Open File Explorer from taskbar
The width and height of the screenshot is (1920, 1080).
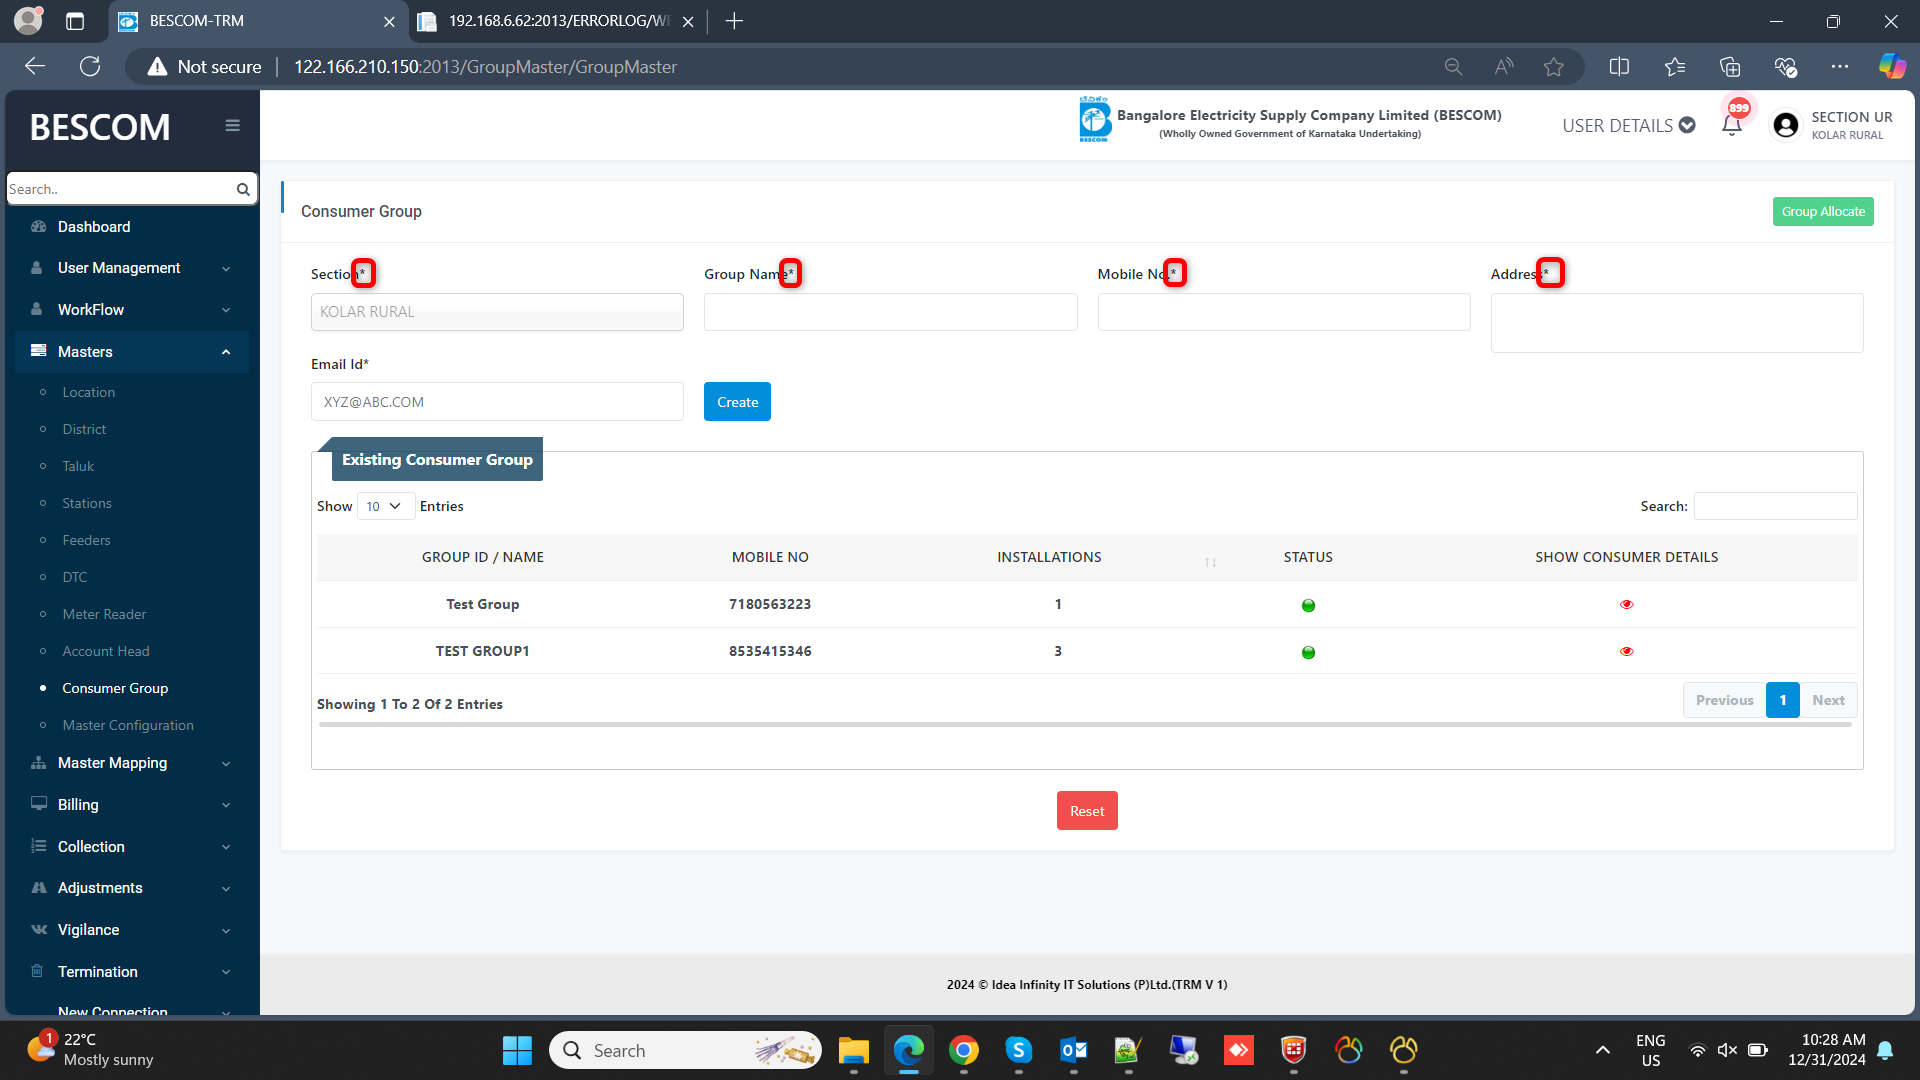[853, 1050]
